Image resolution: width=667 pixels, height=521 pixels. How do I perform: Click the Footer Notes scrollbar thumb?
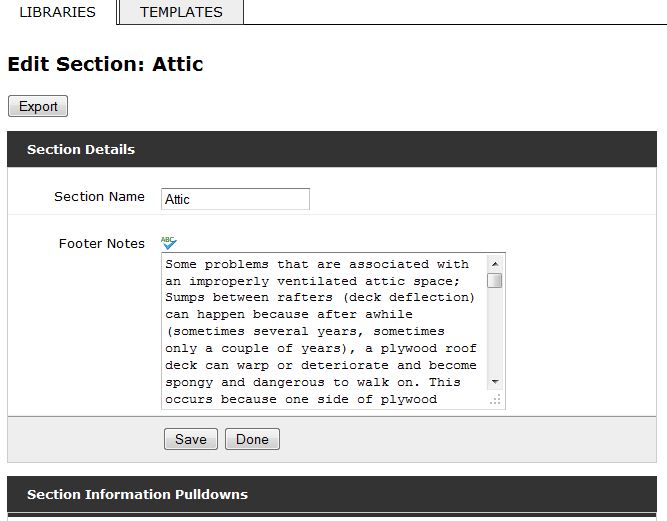(495, 281)
